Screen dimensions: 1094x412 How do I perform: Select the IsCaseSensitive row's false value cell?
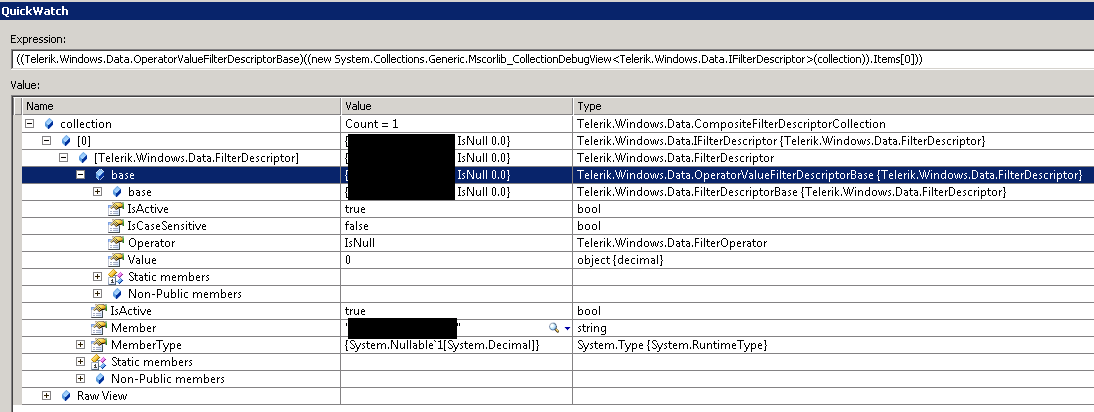[x=456, y=226]
